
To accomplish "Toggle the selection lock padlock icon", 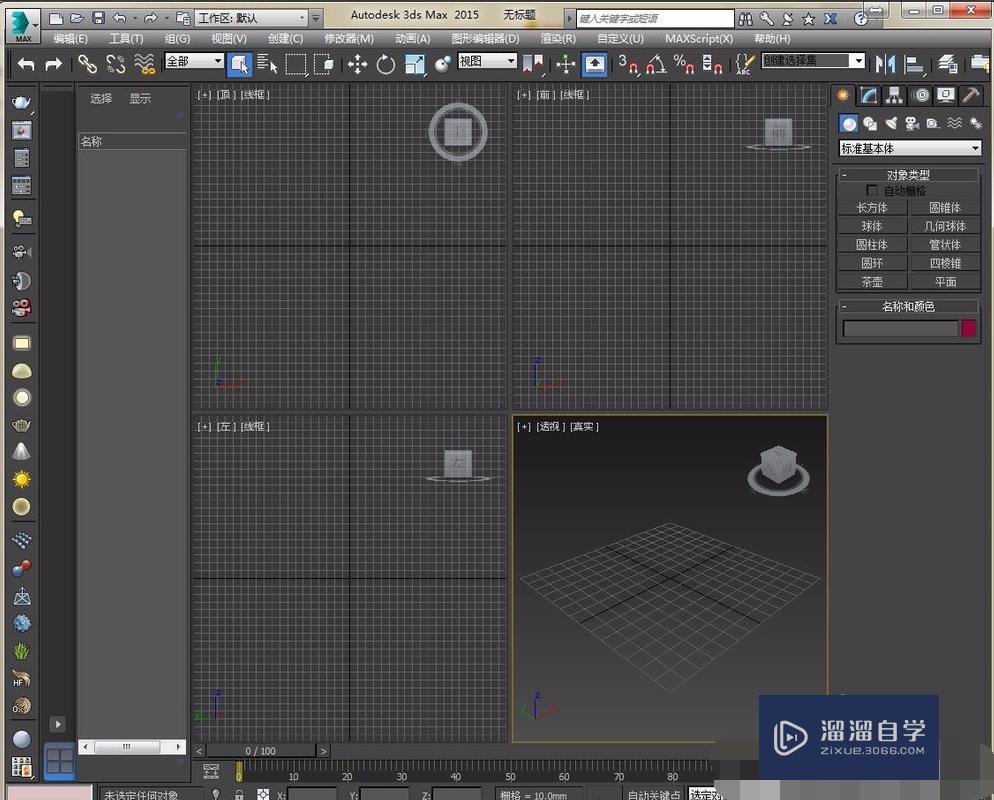I will click(x=239, y=794).
